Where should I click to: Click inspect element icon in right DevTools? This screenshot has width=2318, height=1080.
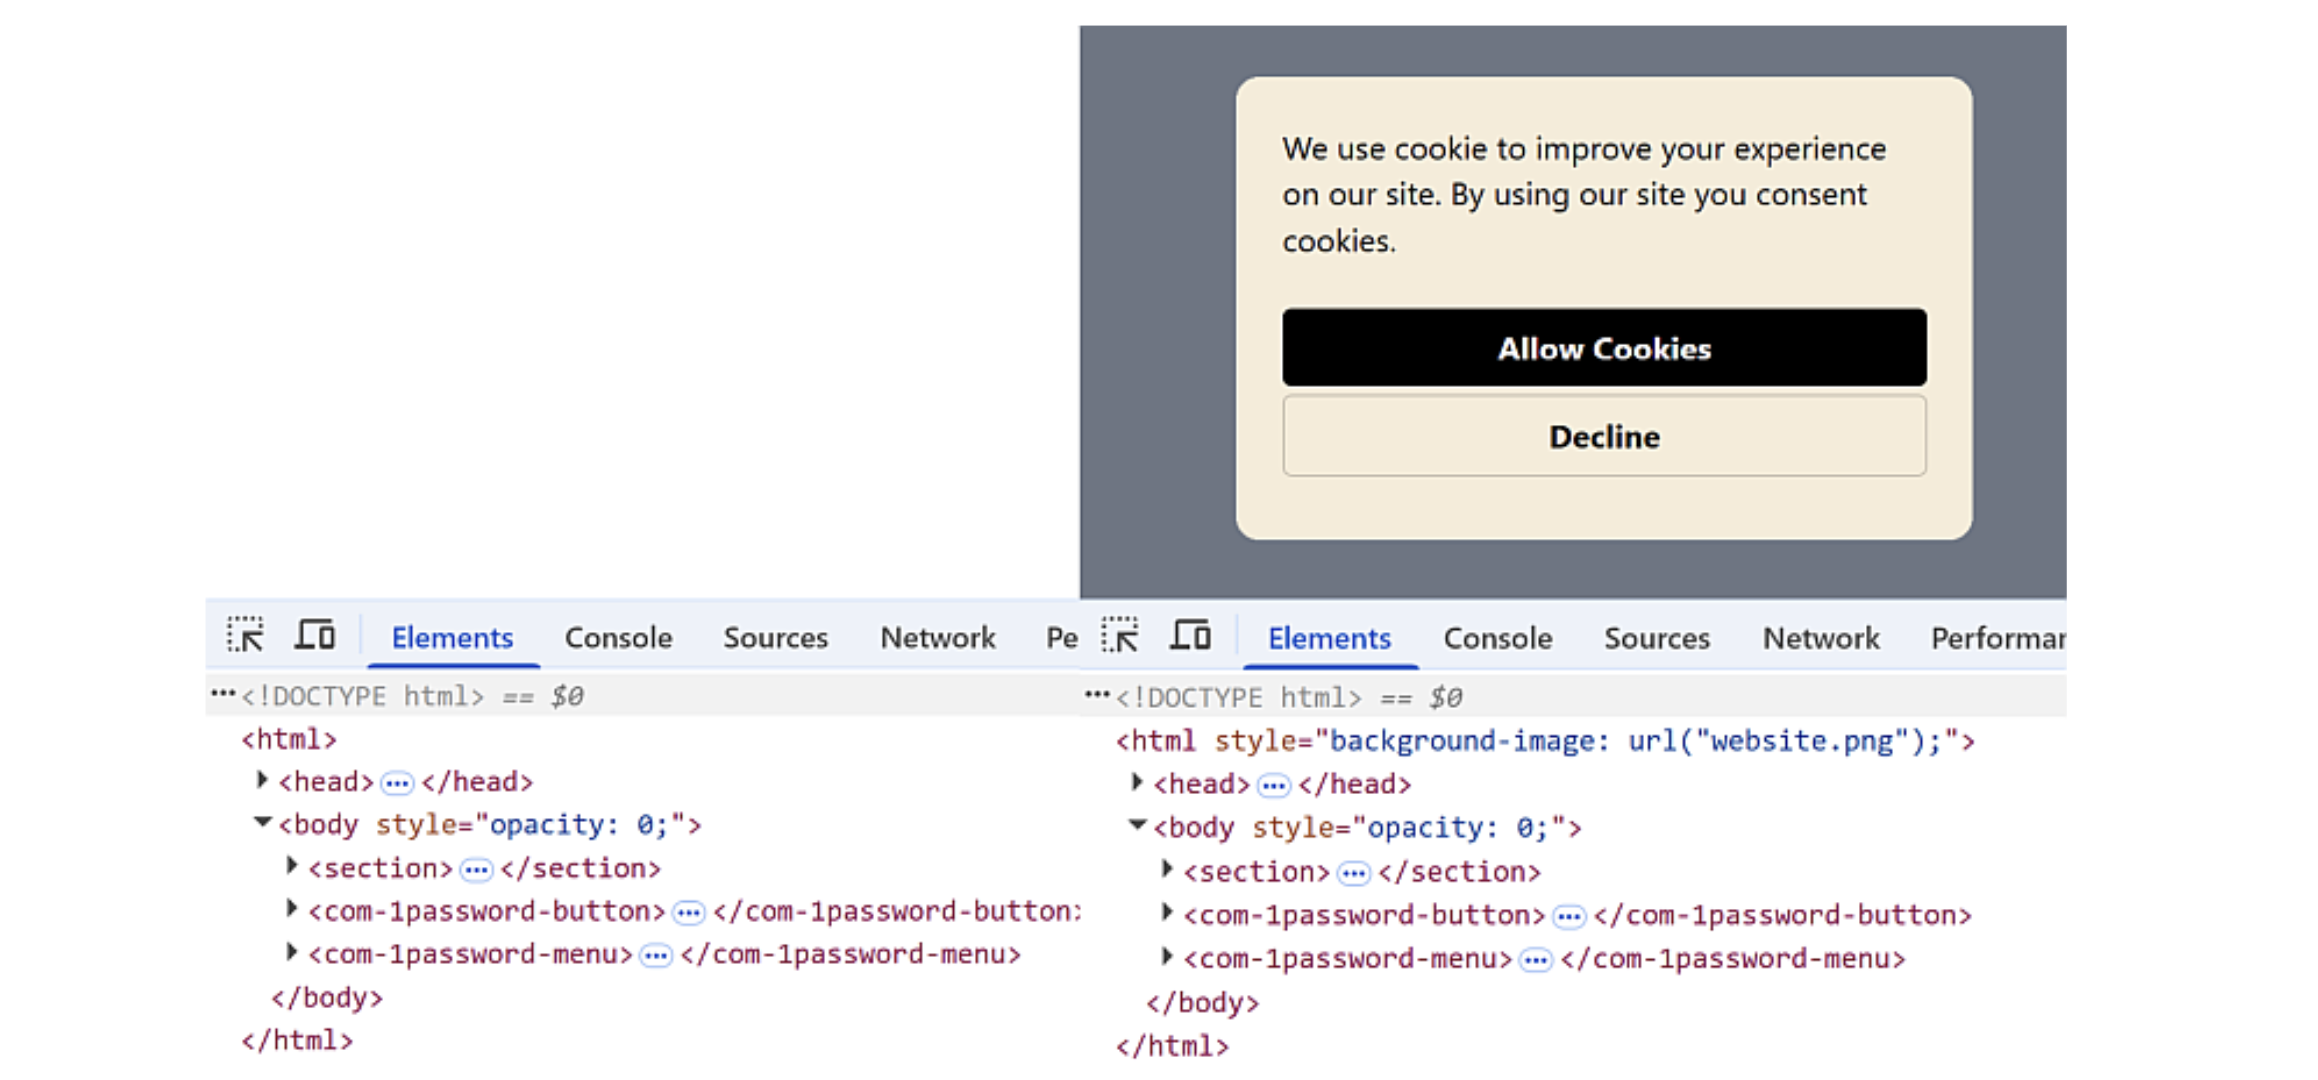pyautogui.click(x=1120, y=636)
